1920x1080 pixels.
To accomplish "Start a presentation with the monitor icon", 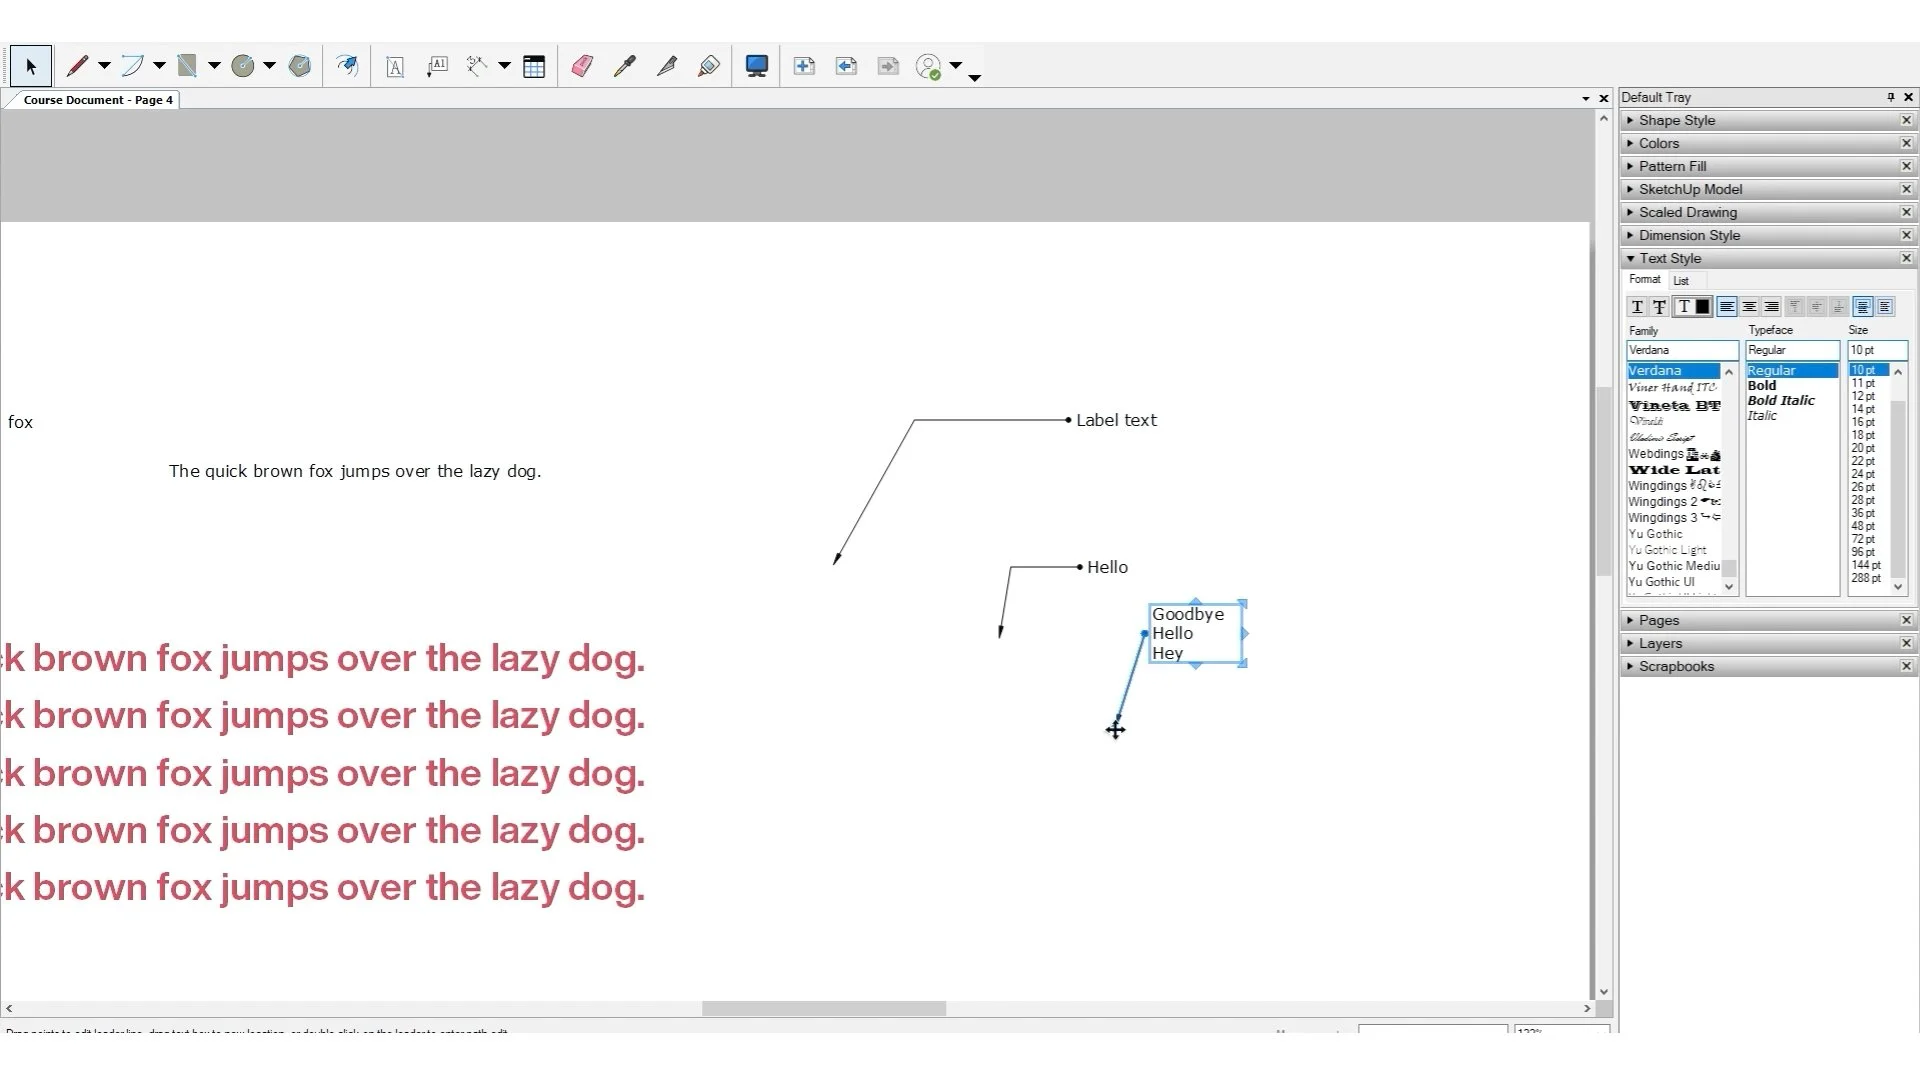I will coord(756,66).
